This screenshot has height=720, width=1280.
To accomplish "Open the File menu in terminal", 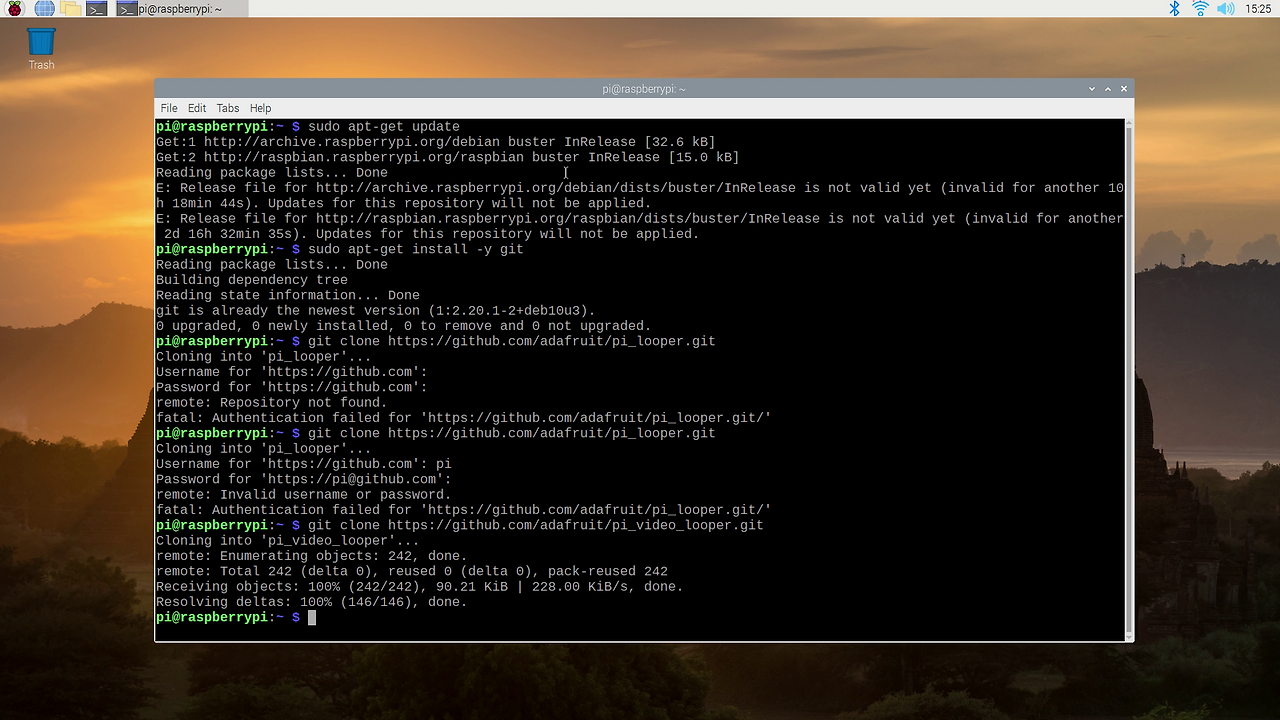I will tap(169, 108).
